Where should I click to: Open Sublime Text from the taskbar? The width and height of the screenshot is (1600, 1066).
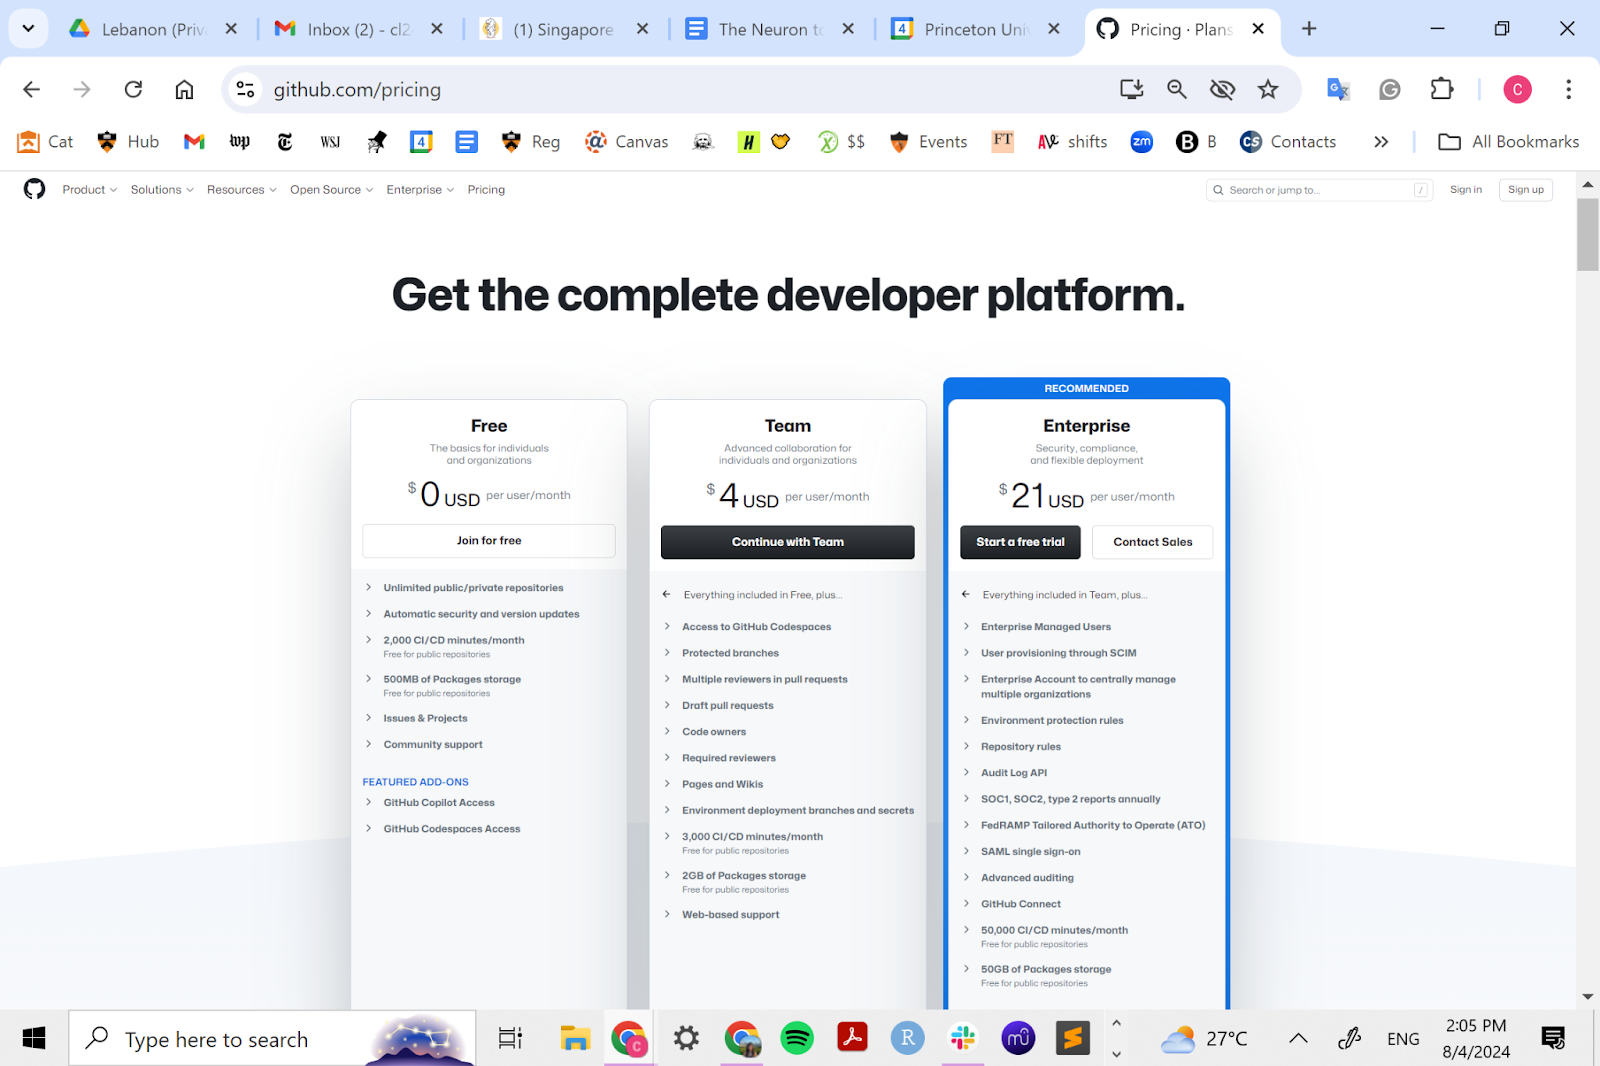[x=1073, y=1039]
